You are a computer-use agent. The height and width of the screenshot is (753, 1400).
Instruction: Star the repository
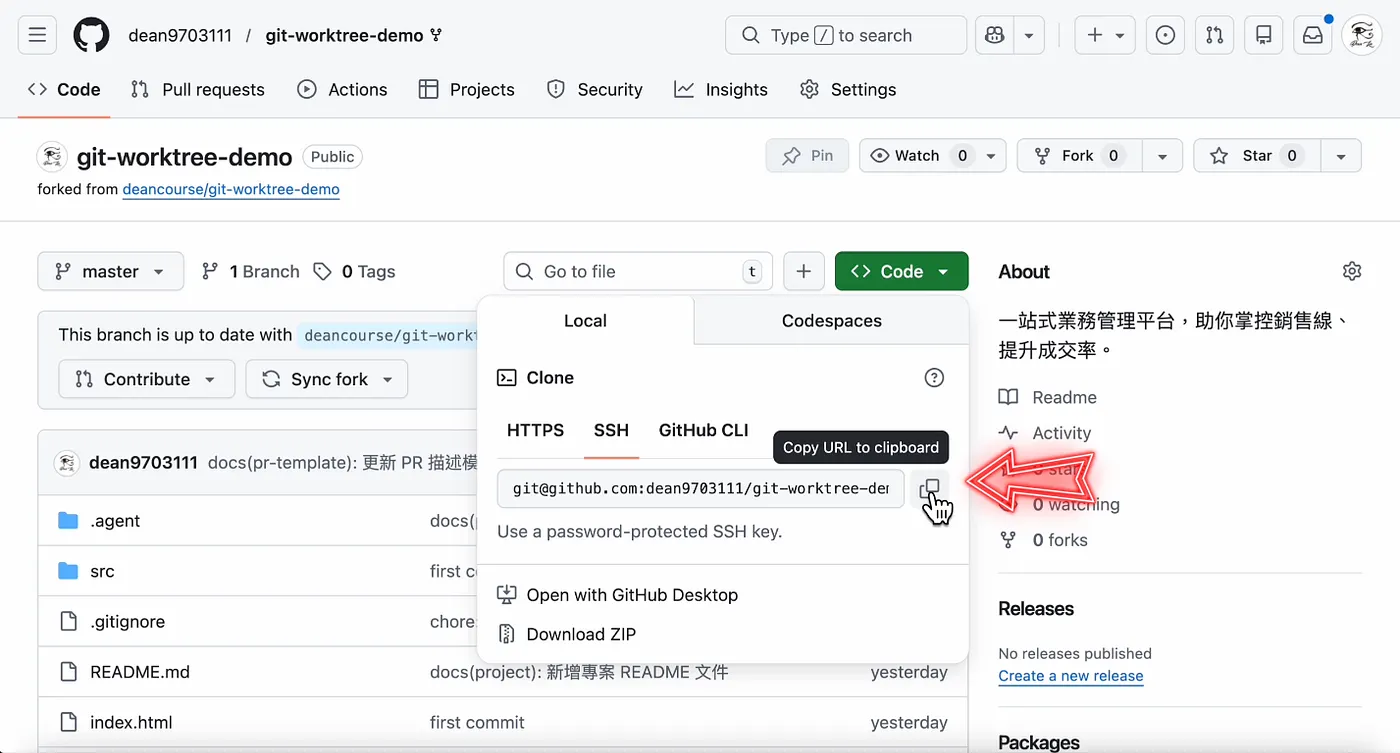[1255, 156]
